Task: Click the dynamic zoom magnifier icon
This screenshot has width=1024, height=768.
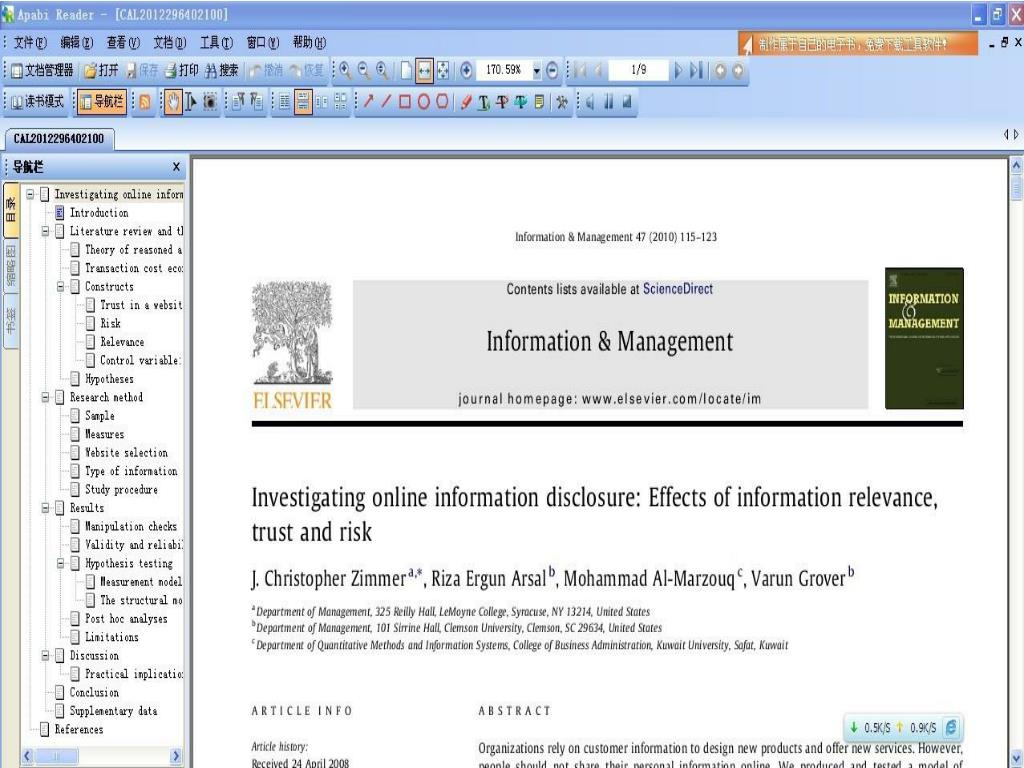Action: point(383,71)
